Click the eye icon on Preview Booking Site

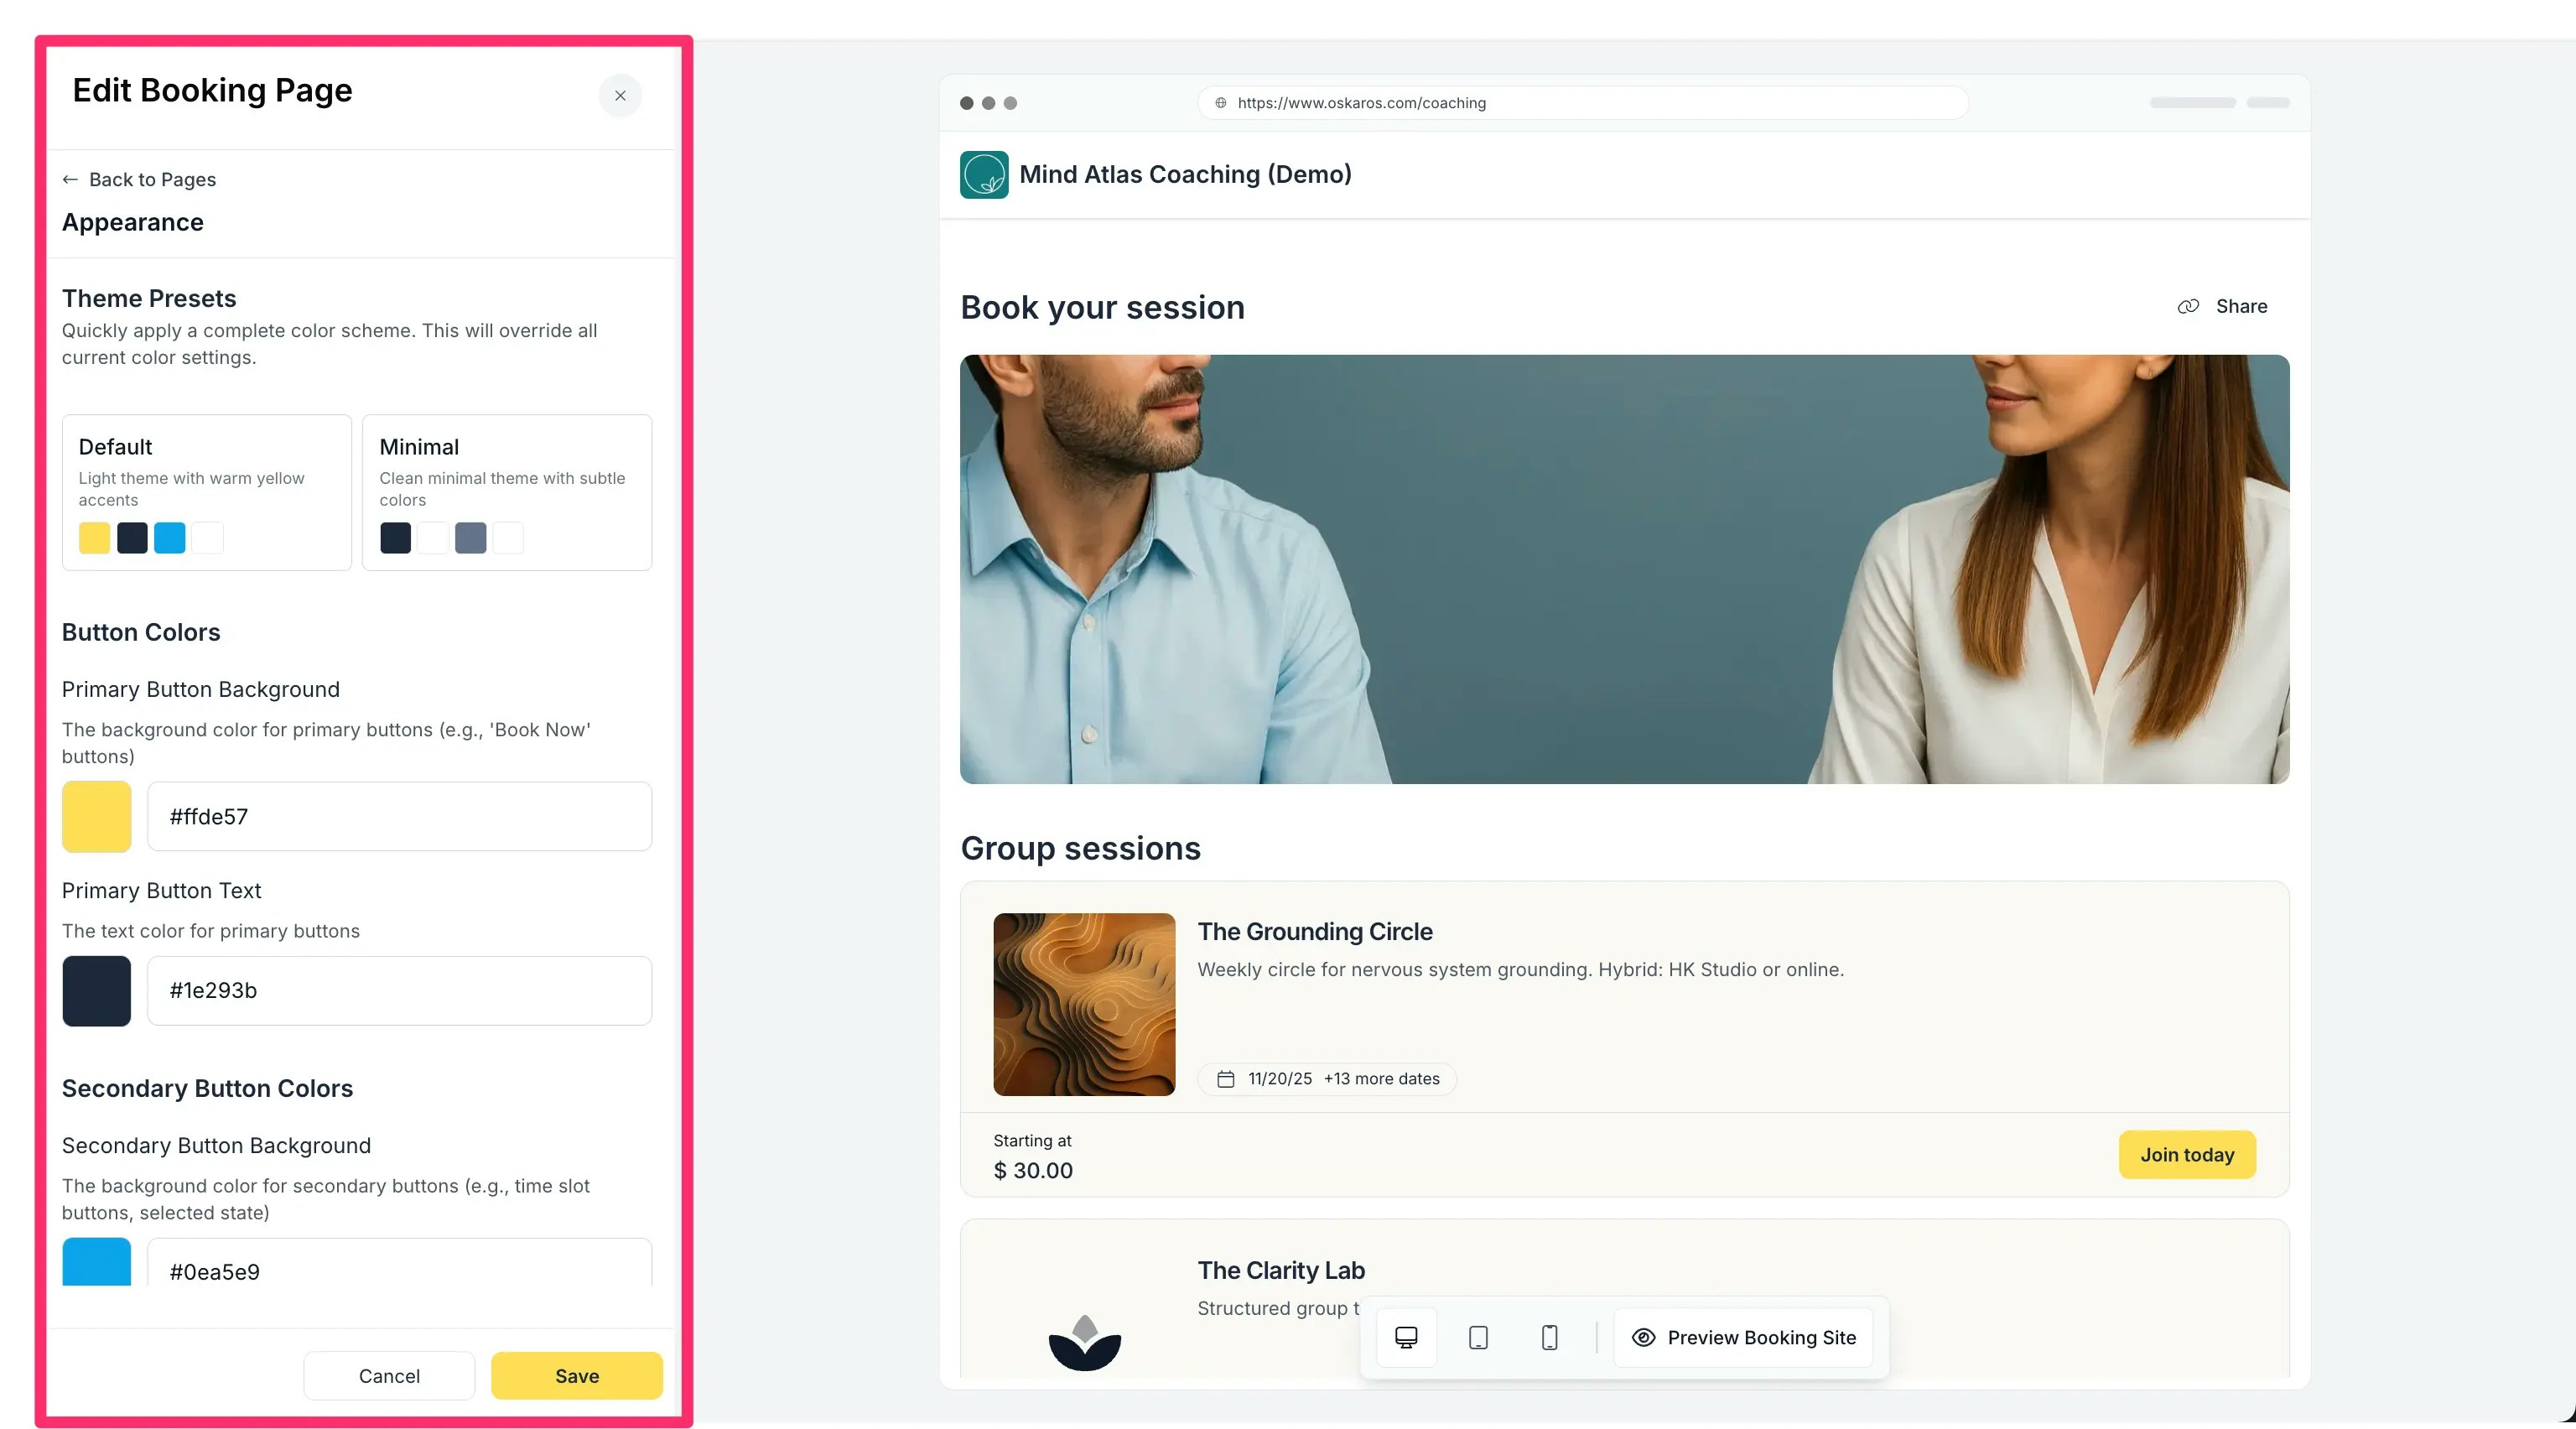click(1643, 1337)
